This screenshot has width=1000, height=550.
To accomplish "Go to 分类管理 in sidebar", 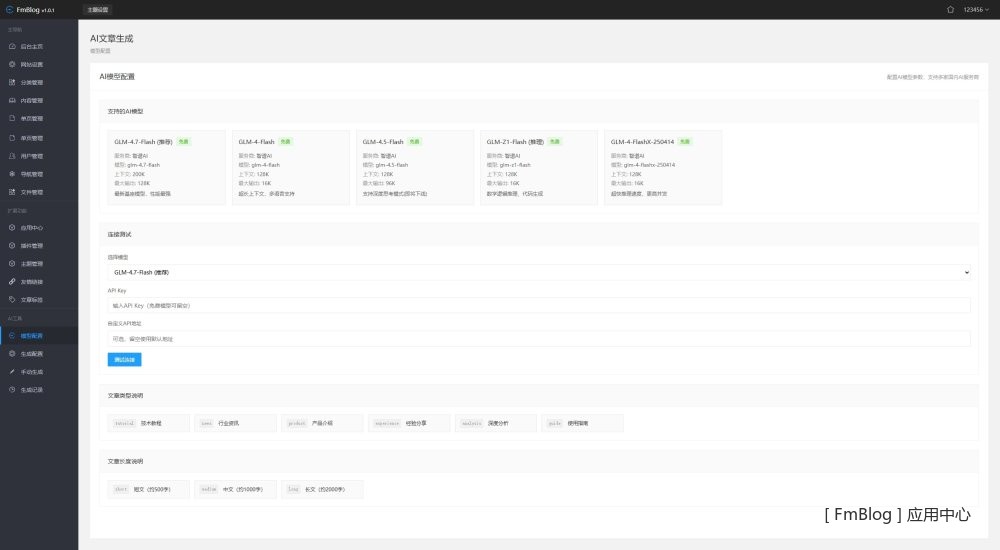I will 31,83.
